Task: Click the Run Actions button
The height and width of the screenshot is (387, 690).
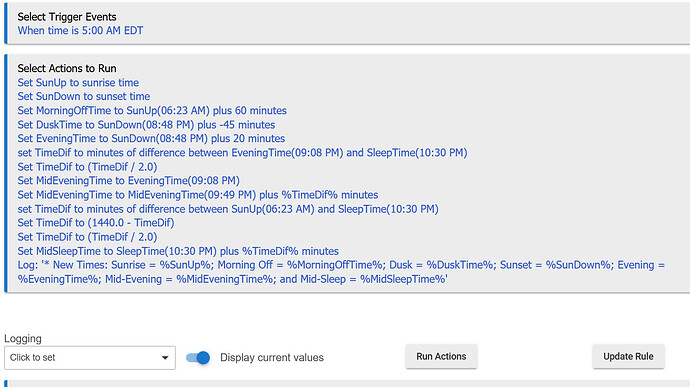Action: point(441,357)
